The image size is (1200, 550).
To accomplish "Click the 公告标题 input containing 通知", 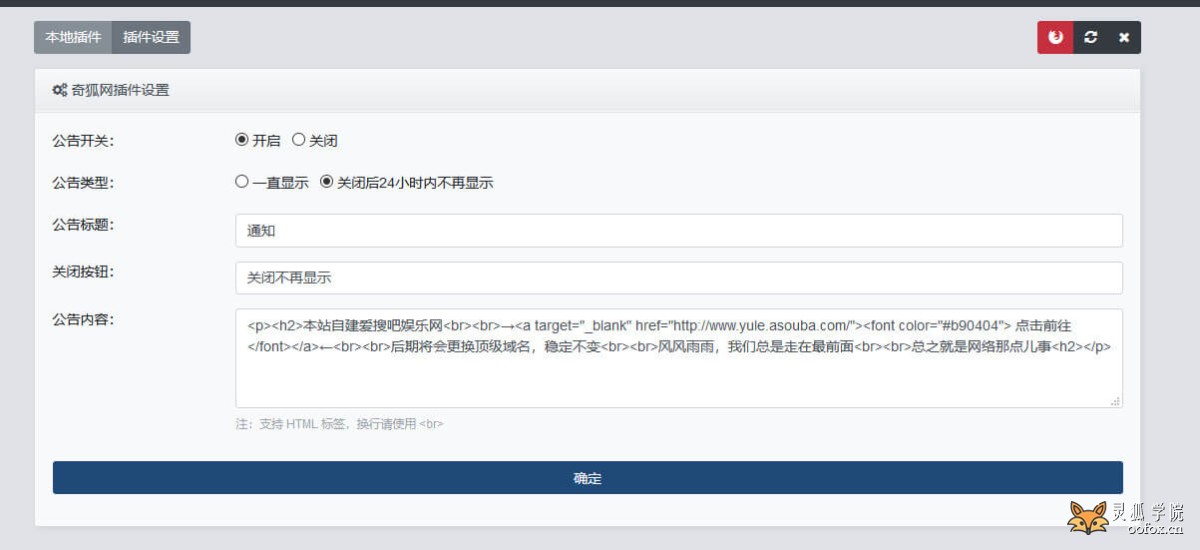I will 678,230.
